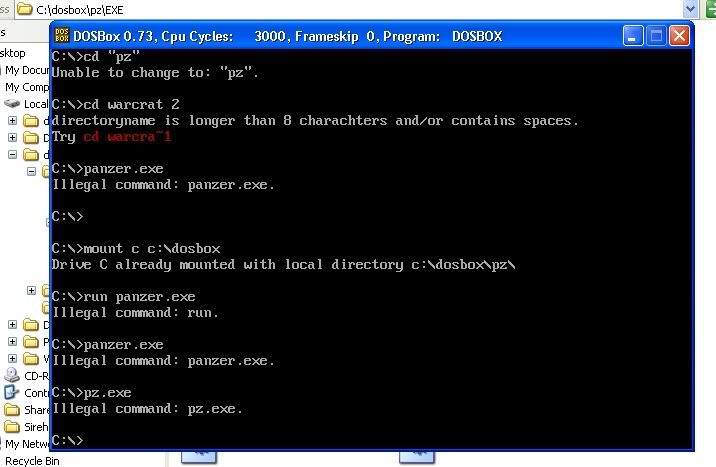This screenshot has height=467, width=716.
Task: Collapse the third folder under Local Disk
Action: coord(13,155)
